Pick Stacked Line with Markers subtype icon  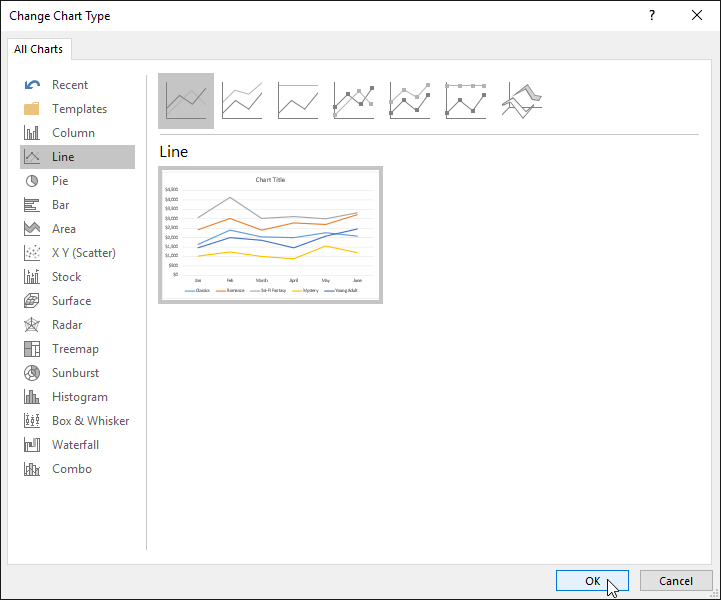point(410,101)
